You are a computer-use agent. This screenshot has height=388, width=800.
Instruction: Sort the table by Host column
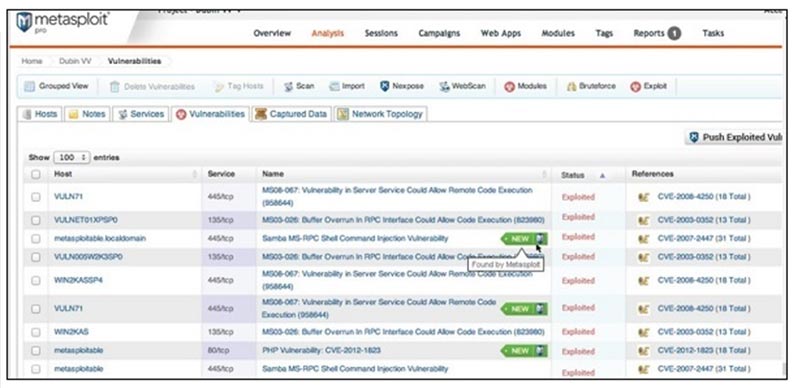(63, 174)
